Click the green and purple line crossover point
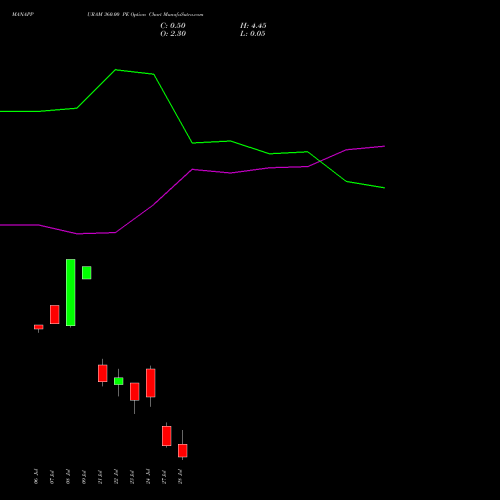The height and width of the screenshot is (500, 500). 319,161
